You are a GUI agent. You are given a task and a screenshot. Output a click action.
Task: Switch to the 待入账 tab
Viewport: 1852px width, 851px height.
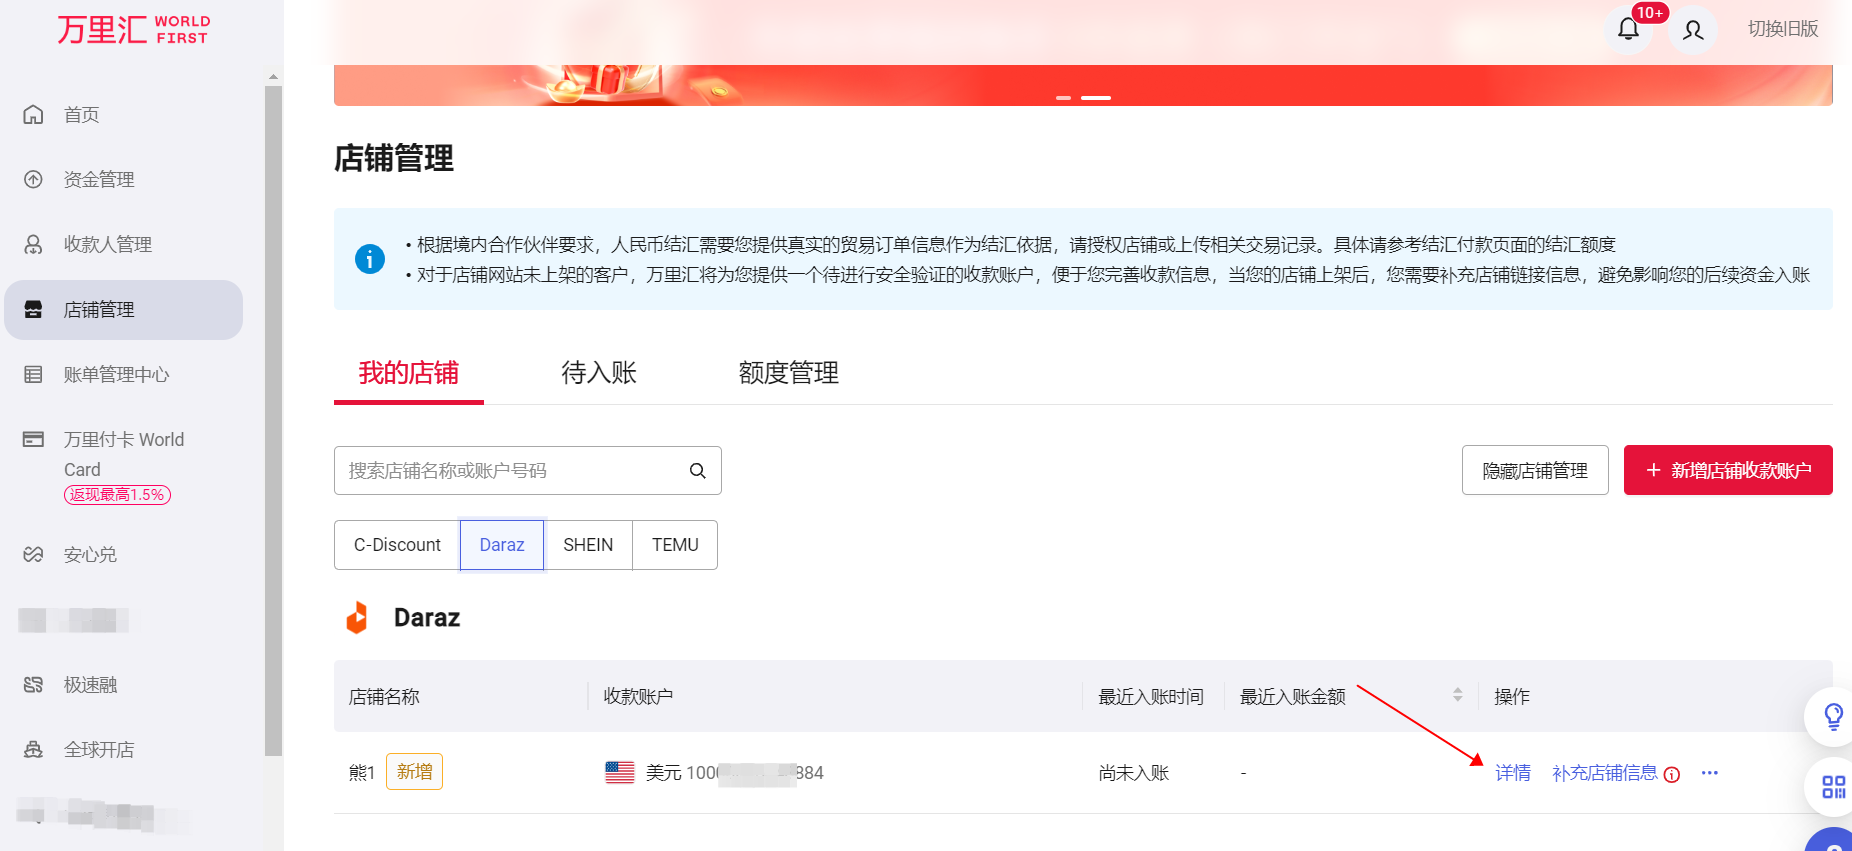[599, 373]
